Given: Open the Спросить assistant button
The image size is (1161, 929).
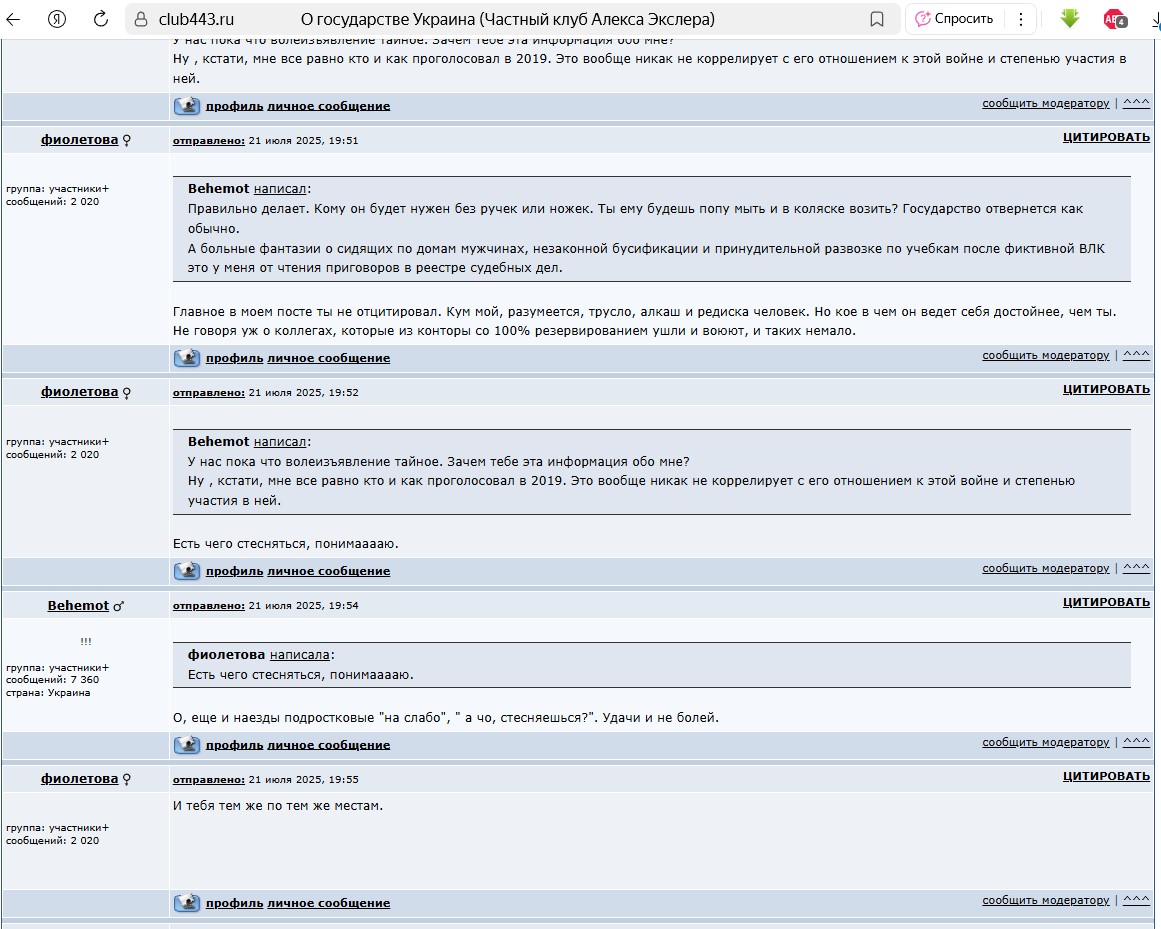Looking at the screenshot, I should (x=954, y=19).
